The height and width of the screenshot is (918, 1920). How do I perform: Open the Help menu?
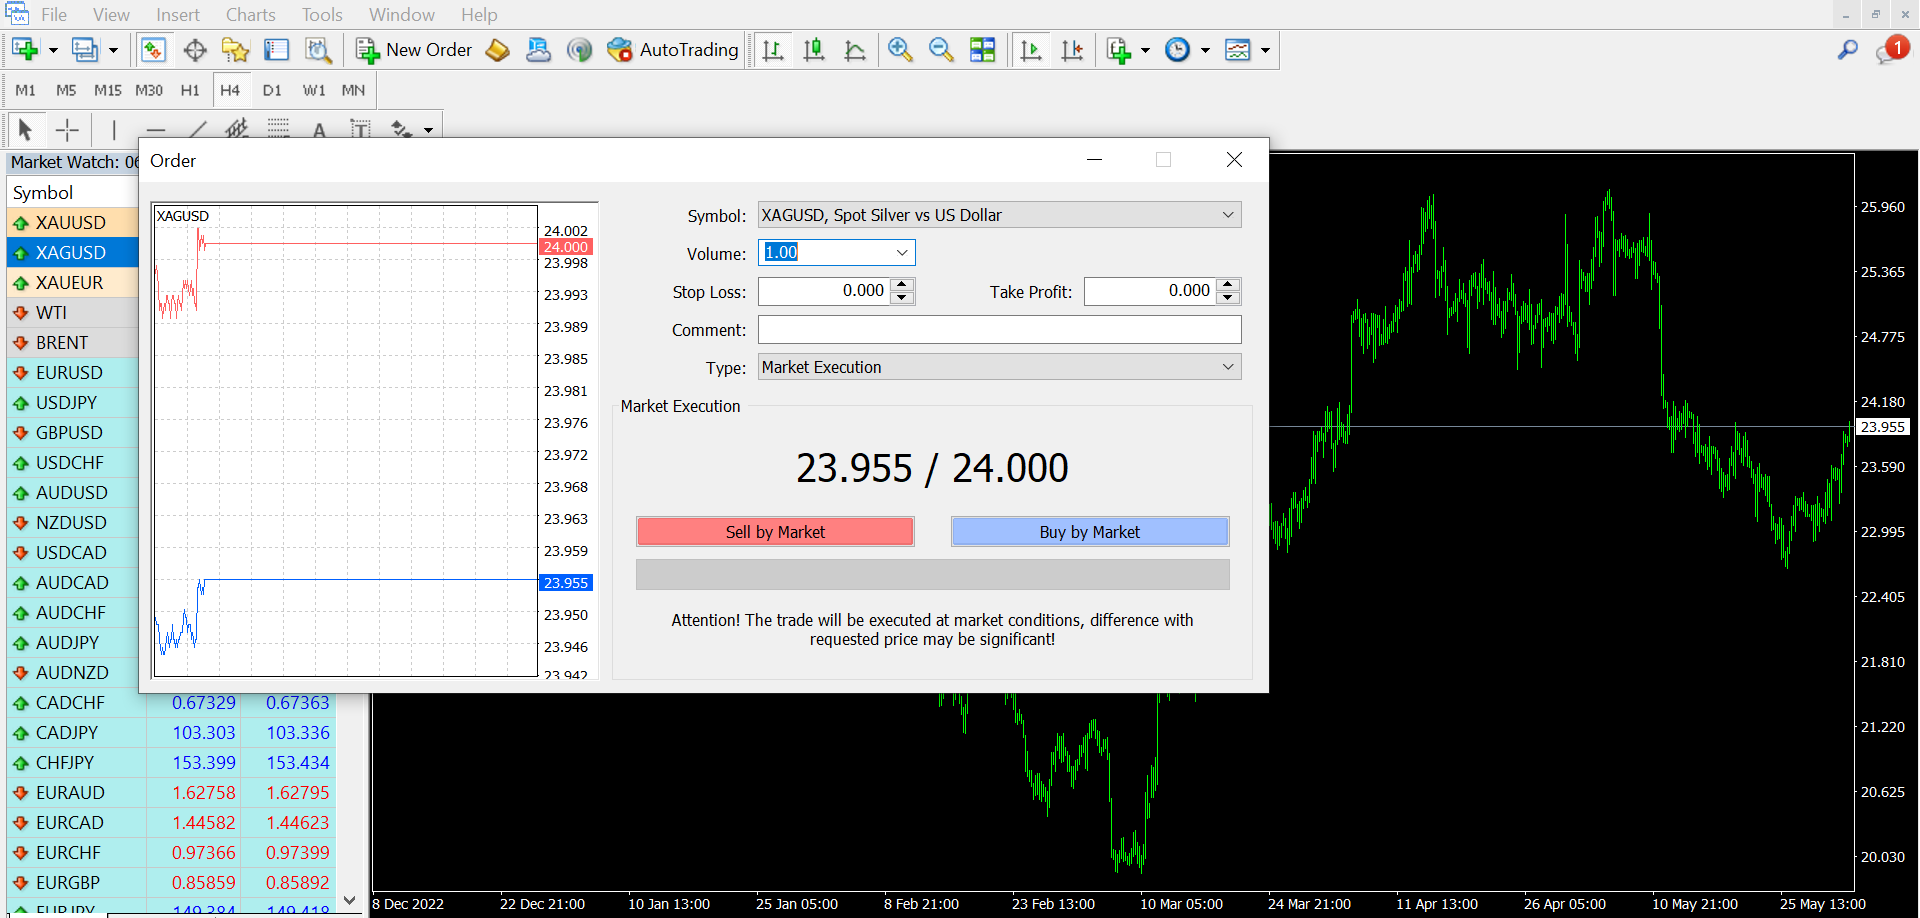[479, 15]
